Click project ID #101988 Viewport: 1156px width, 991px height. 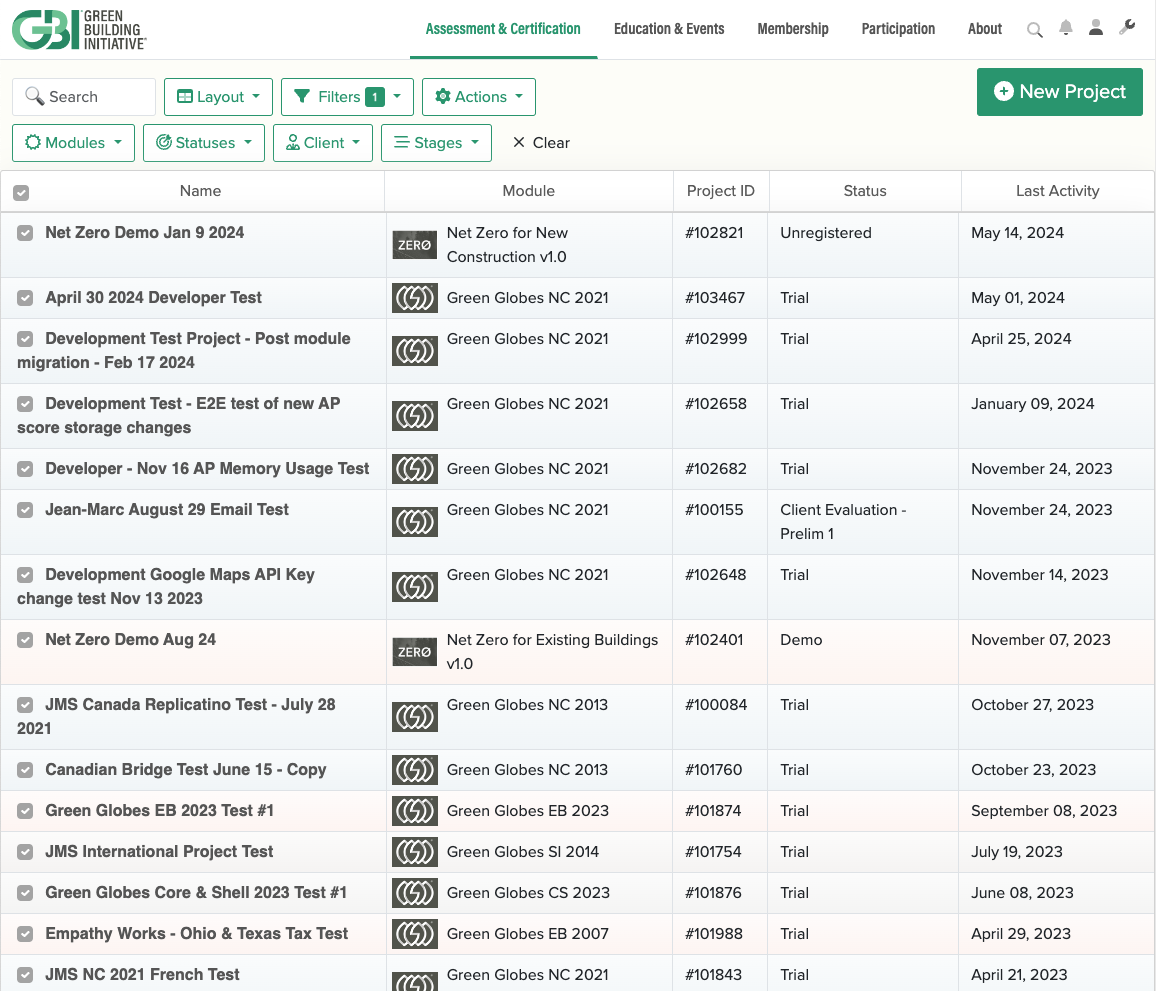(714, 933)
